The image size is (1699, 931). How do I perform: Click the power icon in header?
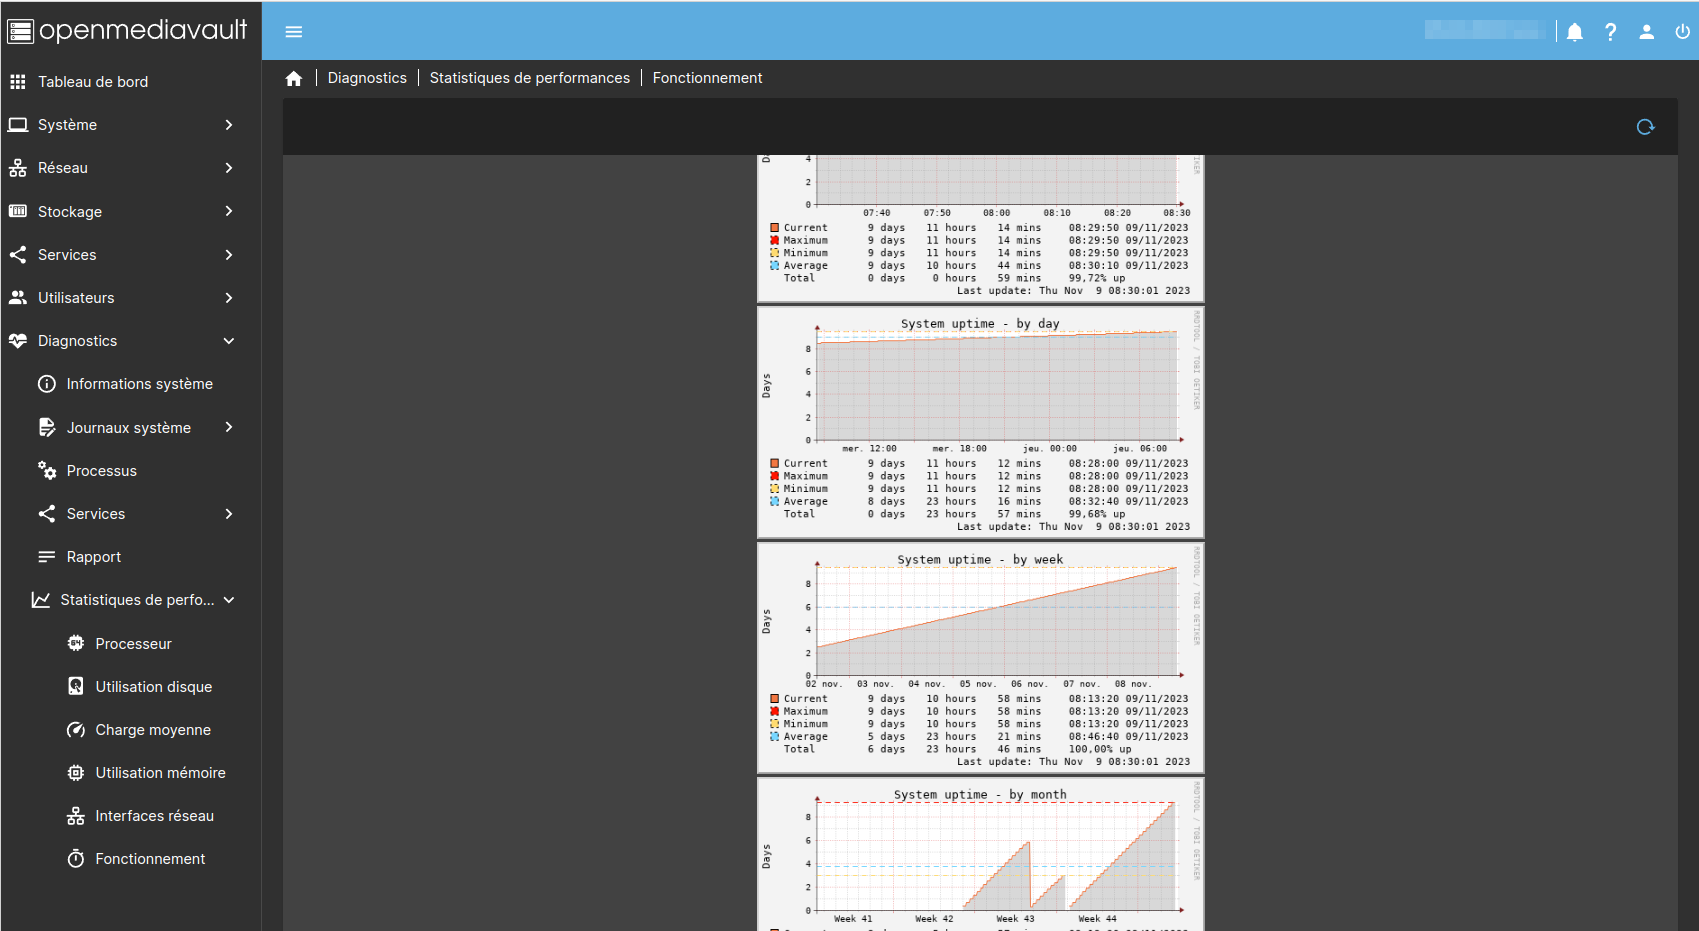point(1682,32)
